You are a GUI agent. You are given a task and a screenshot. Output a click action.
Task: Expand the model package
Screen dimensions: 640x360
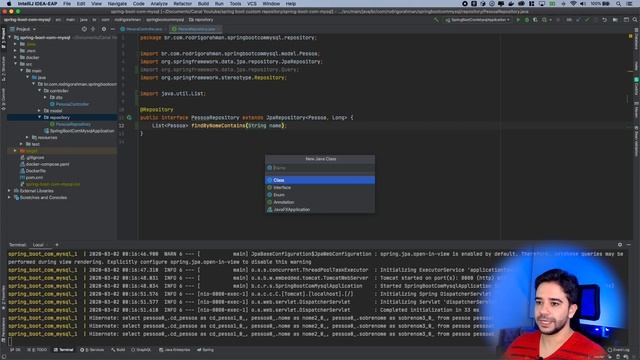click(x=40, y=111)
